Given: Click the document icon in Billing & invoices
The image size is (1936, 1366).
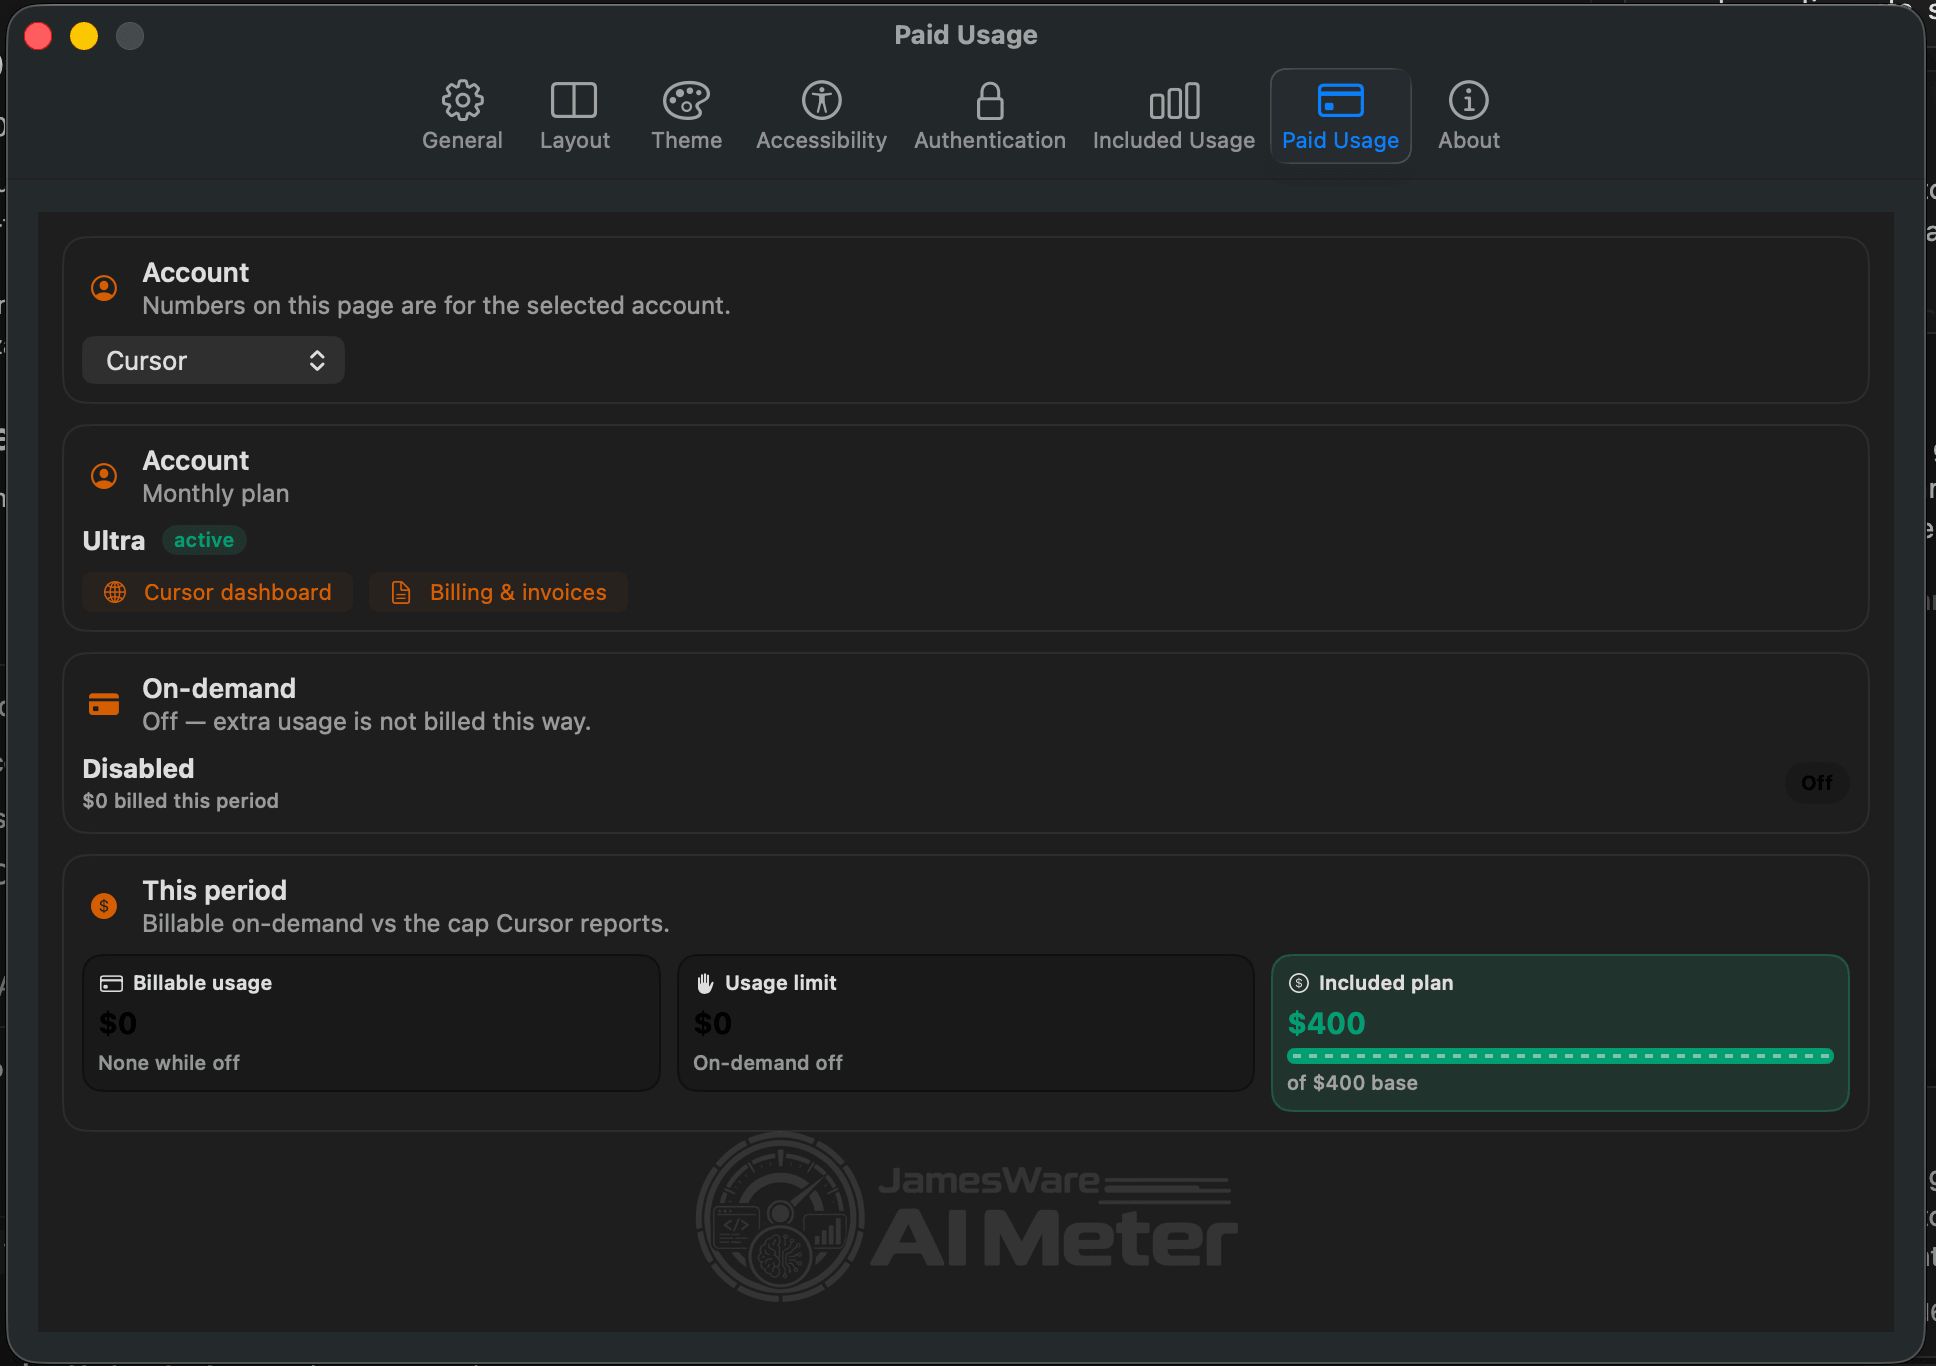Looking at the screenshot, I should 401,592.
